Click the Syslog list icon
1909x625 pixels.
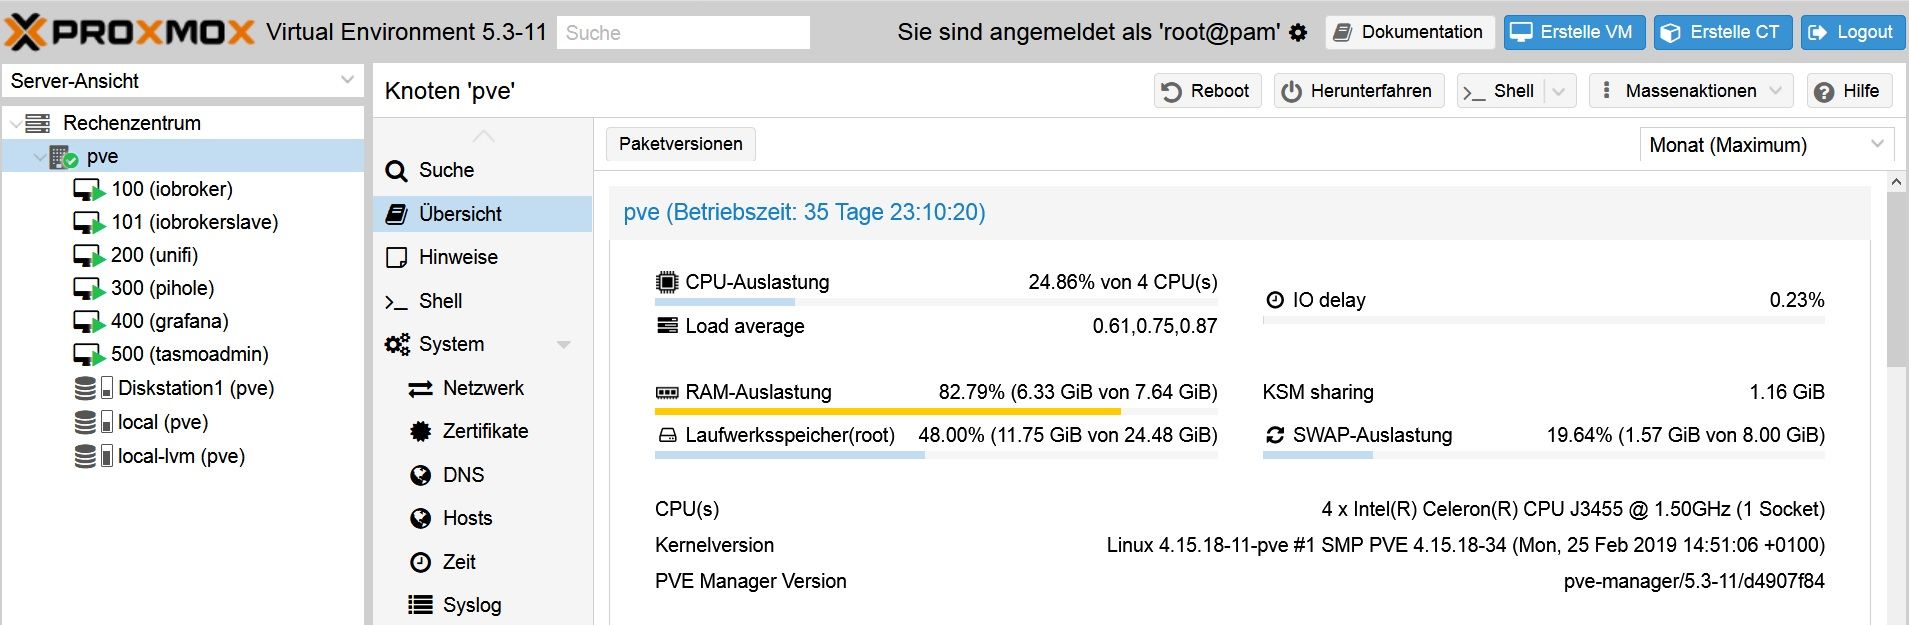pyautogui.click(x=420, y=605)
